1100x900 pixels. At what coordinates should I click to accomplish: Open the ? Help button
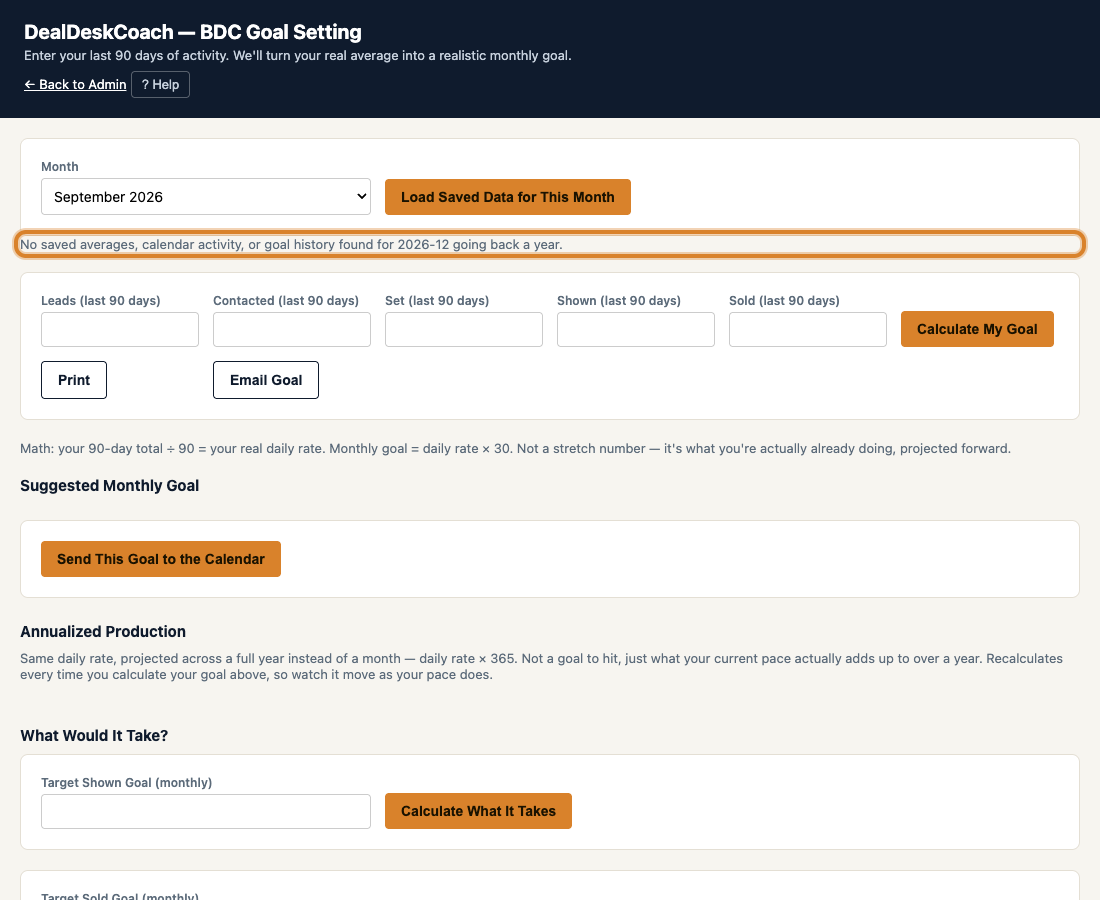161,84
